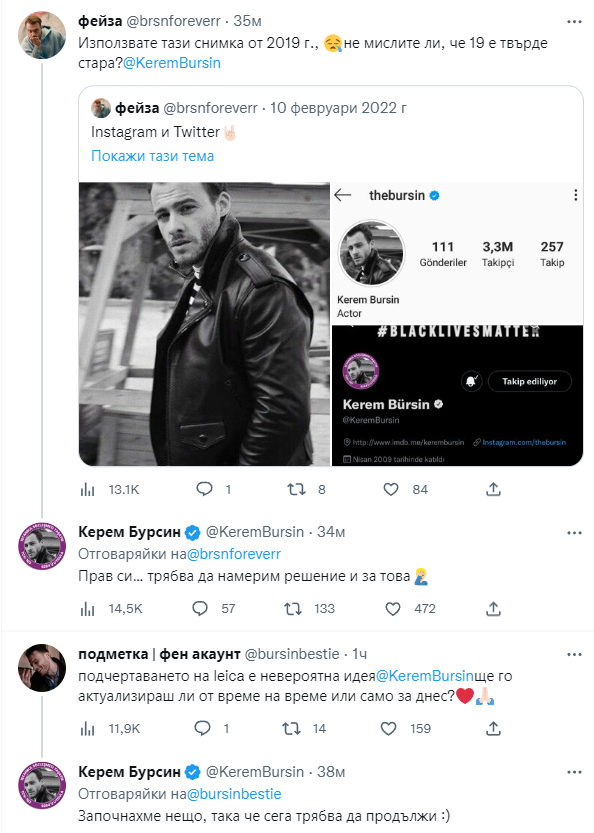This screenshot has width=594, height=833.
Task: Open more options on Керем Бурсин's 34м reply
Action: (574, 533)
